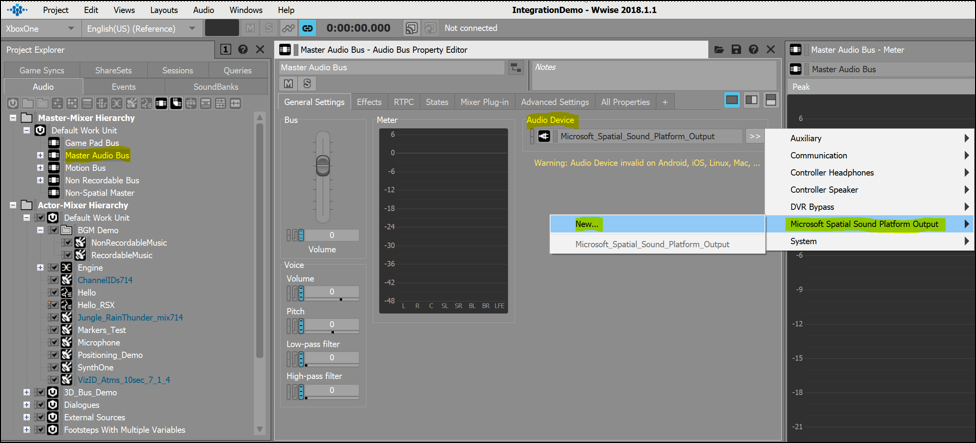Expand the Footsteps With Multiple Variables unit
Screen dimensions: 976x443
26,430
